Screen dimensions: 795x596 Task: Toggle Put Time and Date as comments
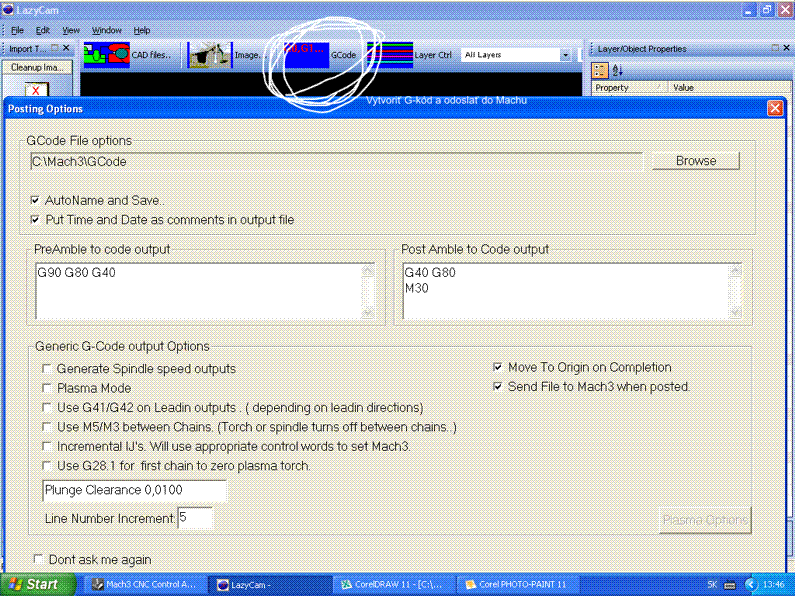(35, 219)
